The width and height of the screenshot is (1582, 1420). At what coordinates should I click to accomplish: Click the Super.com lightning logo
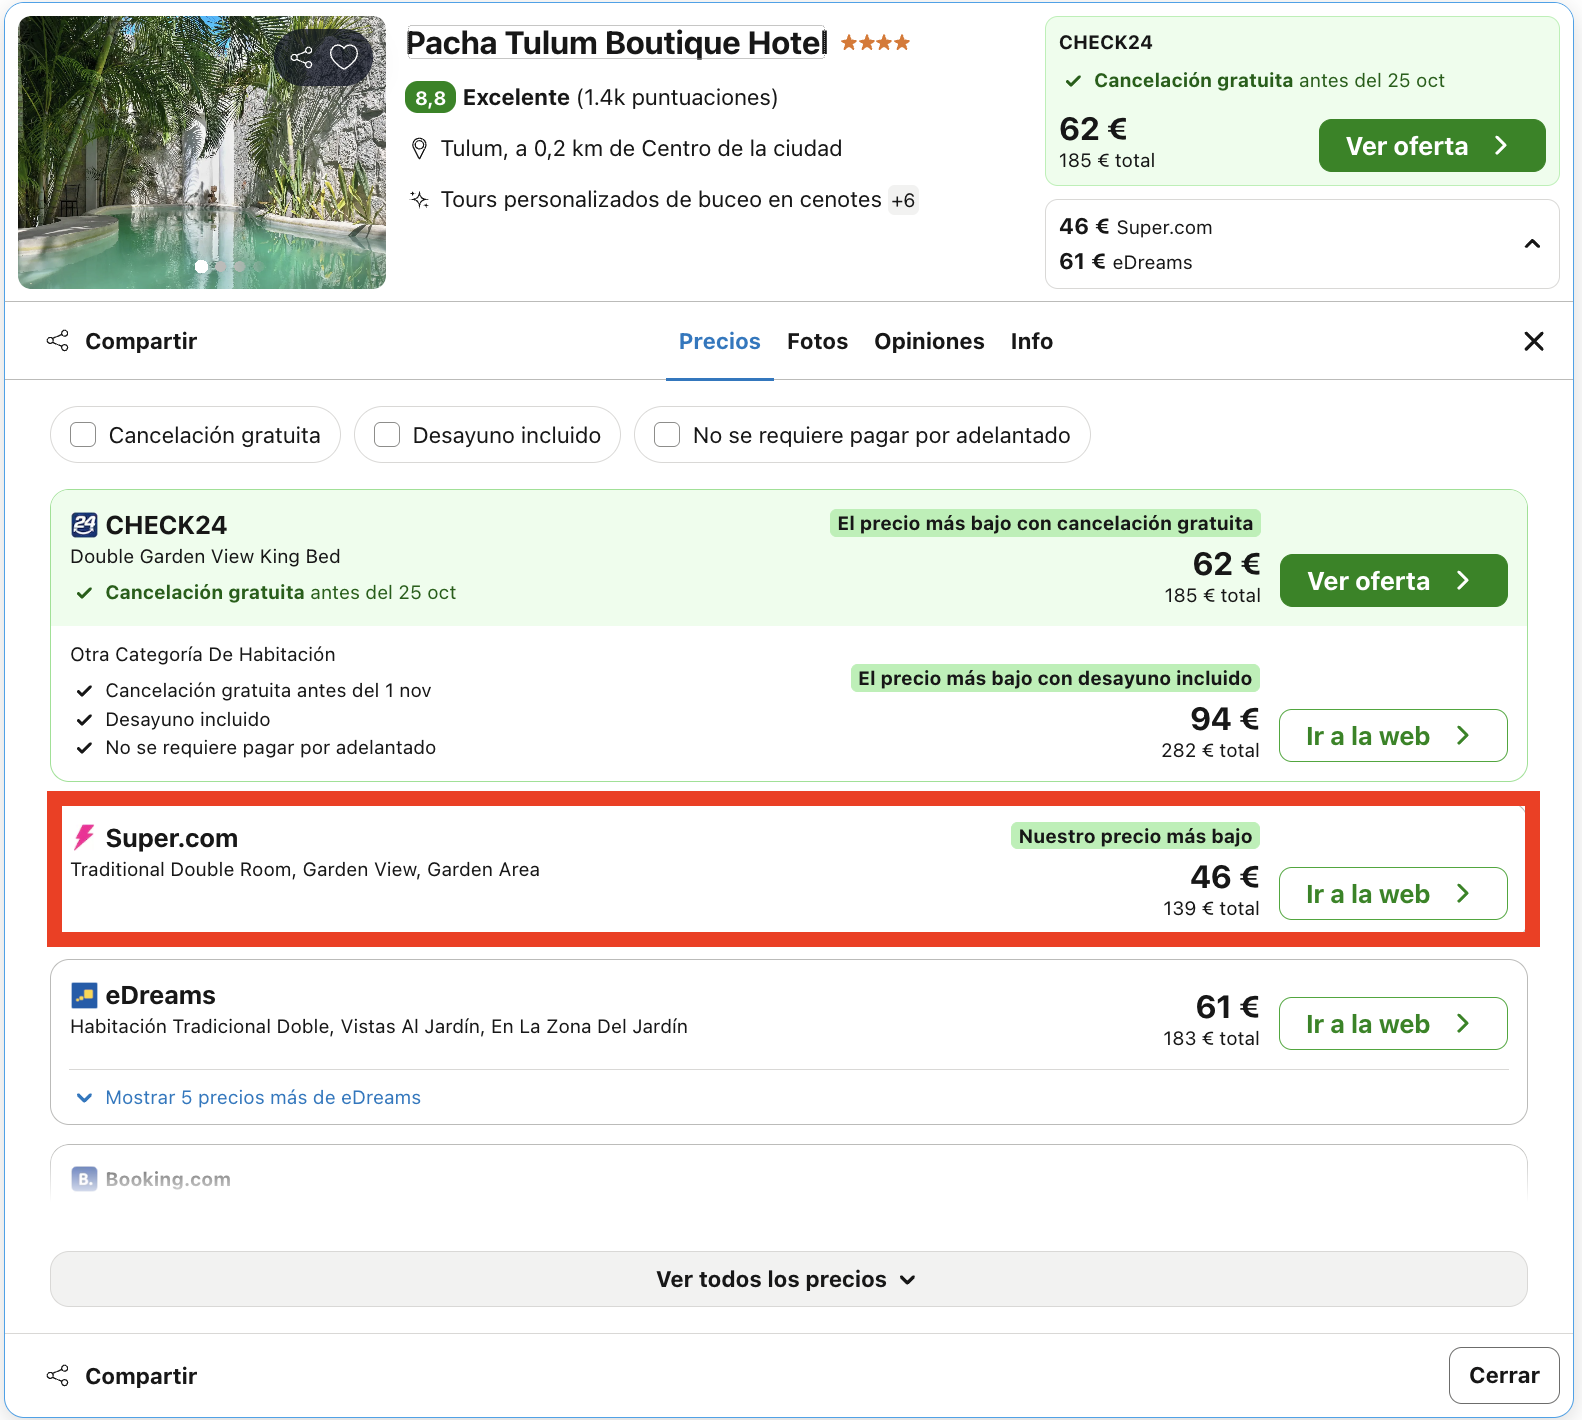click(84, 837)
